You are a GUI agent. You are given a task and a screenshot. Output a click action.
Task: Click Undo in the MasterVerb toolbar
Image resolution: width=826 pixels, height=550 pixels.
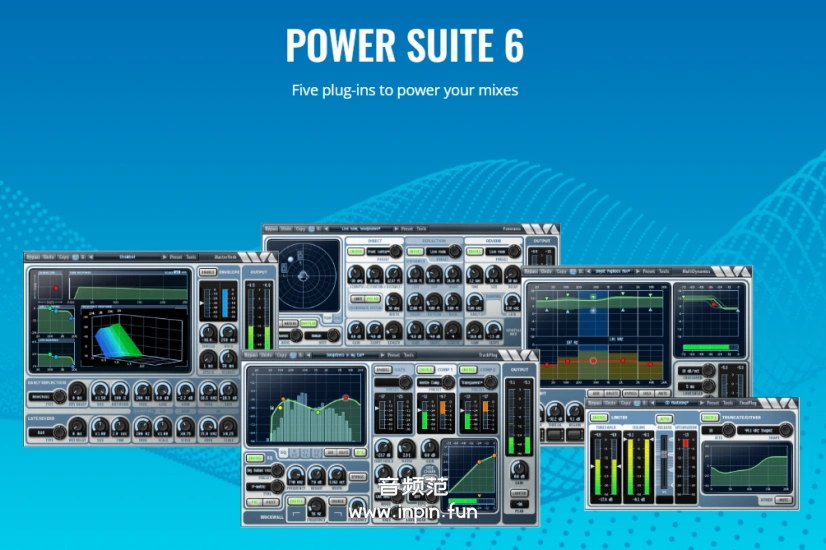point(48,257)
